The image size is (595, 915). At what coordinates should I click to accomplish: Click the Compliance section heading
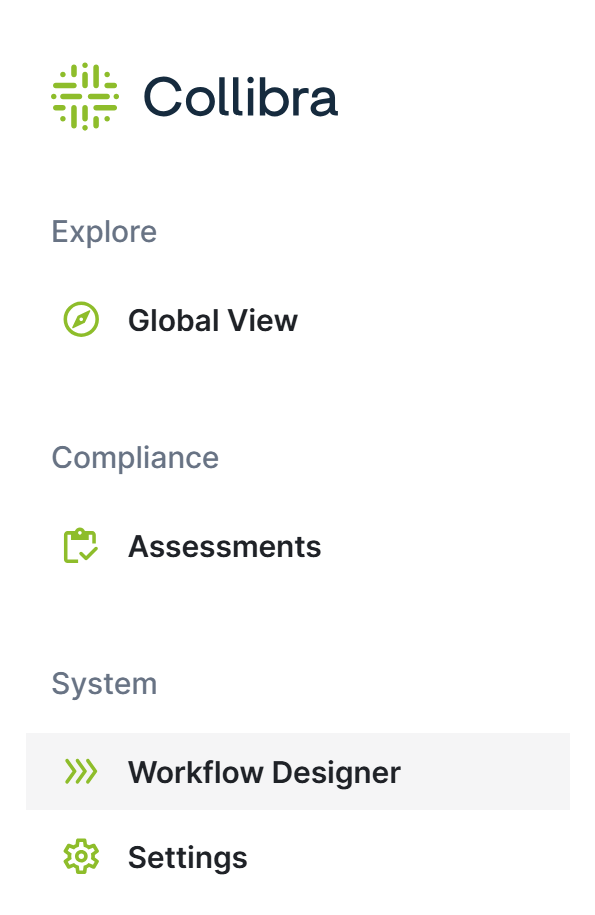tap(135, 458)
